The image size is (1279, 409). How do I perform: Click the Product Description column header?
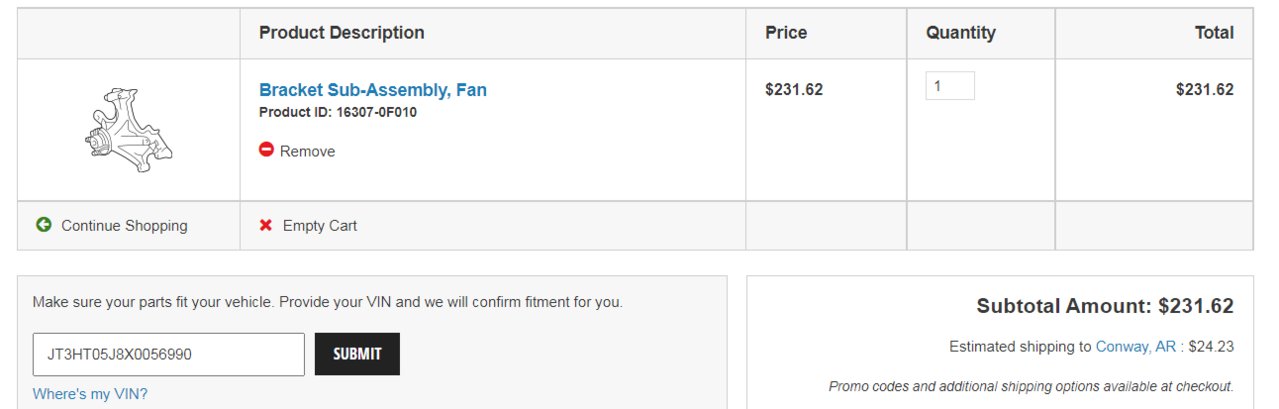click(342, 33)
